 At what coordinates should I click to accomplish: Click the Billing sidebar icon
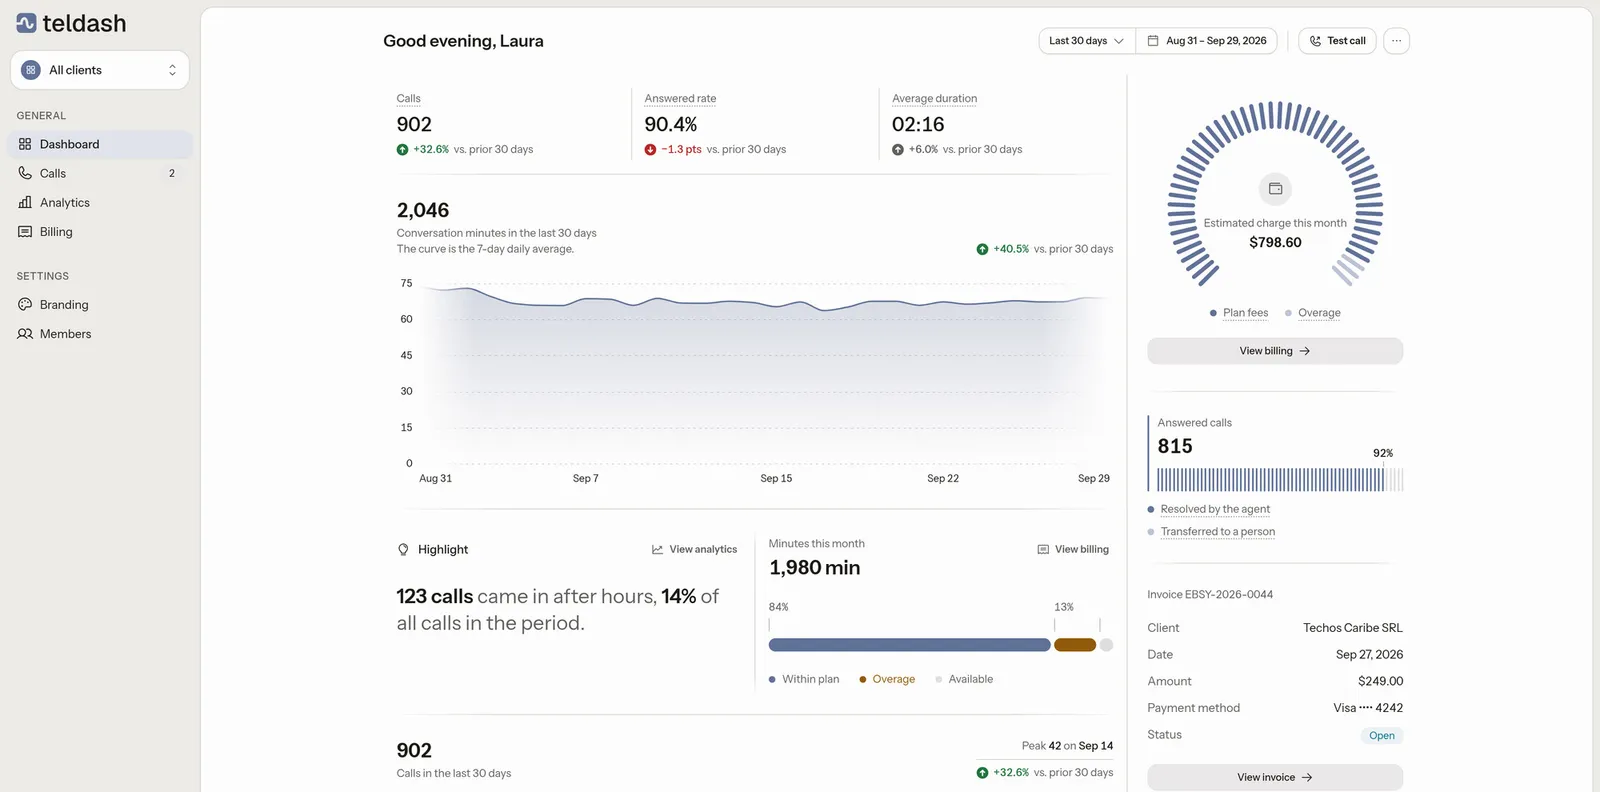click(x=25, y=231)
